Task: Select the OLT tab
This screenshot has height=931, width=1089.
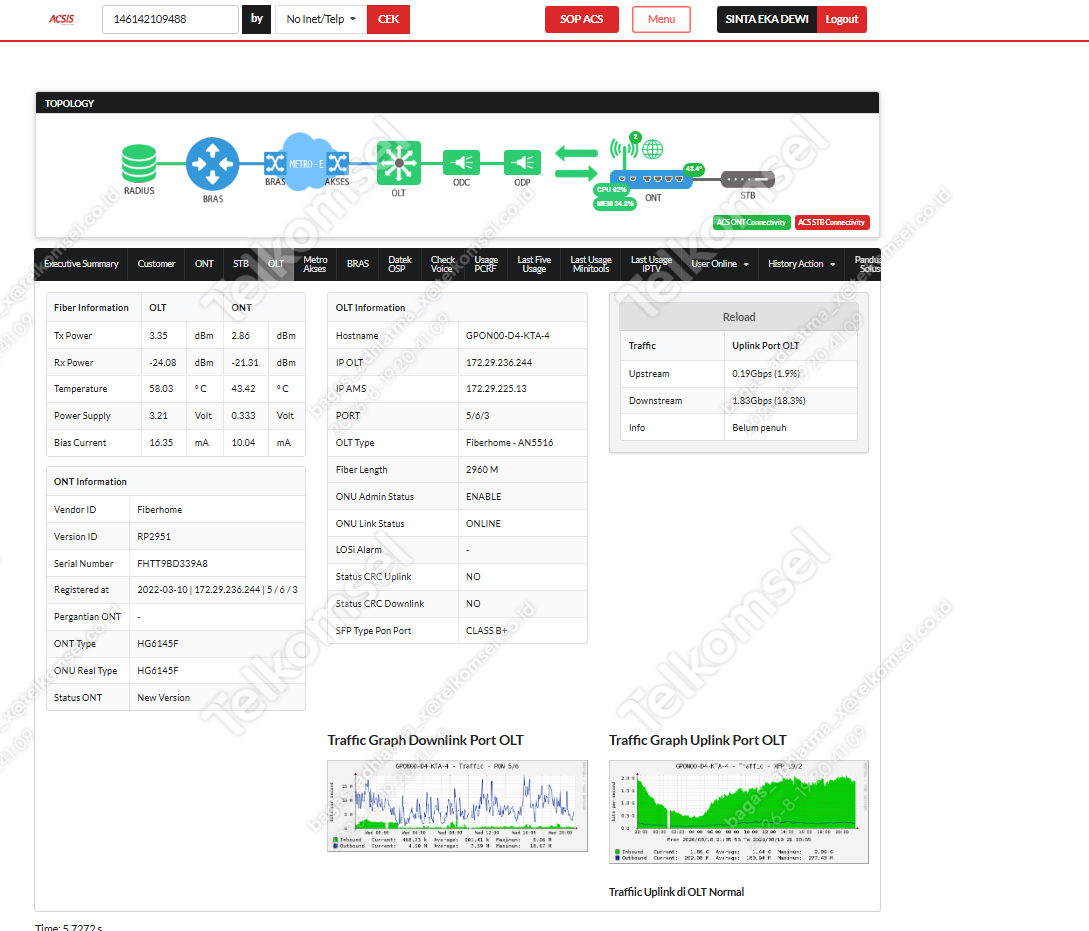Action: (x=276, y=264)
